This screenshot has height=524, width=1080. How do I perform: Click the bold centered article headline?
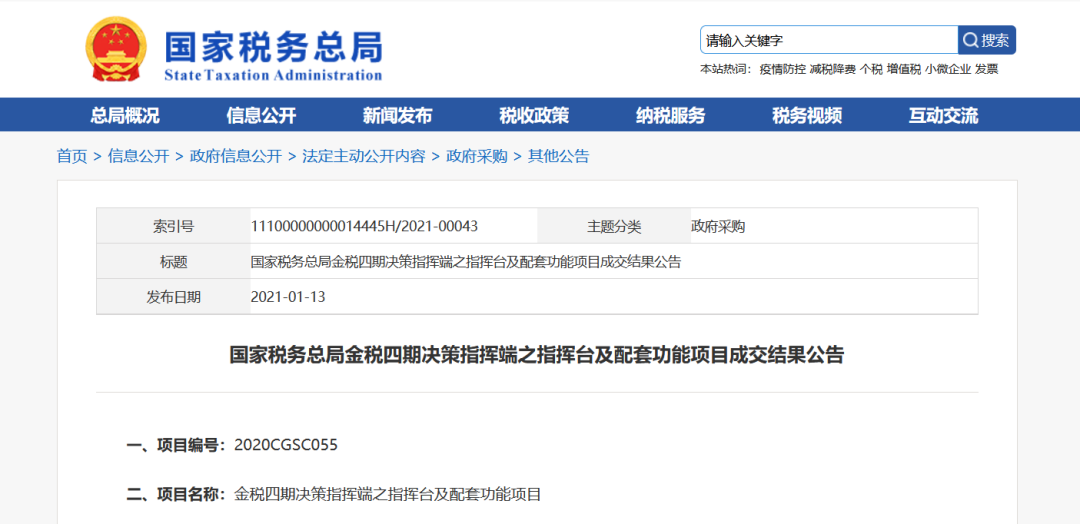(x=537, y=355)
